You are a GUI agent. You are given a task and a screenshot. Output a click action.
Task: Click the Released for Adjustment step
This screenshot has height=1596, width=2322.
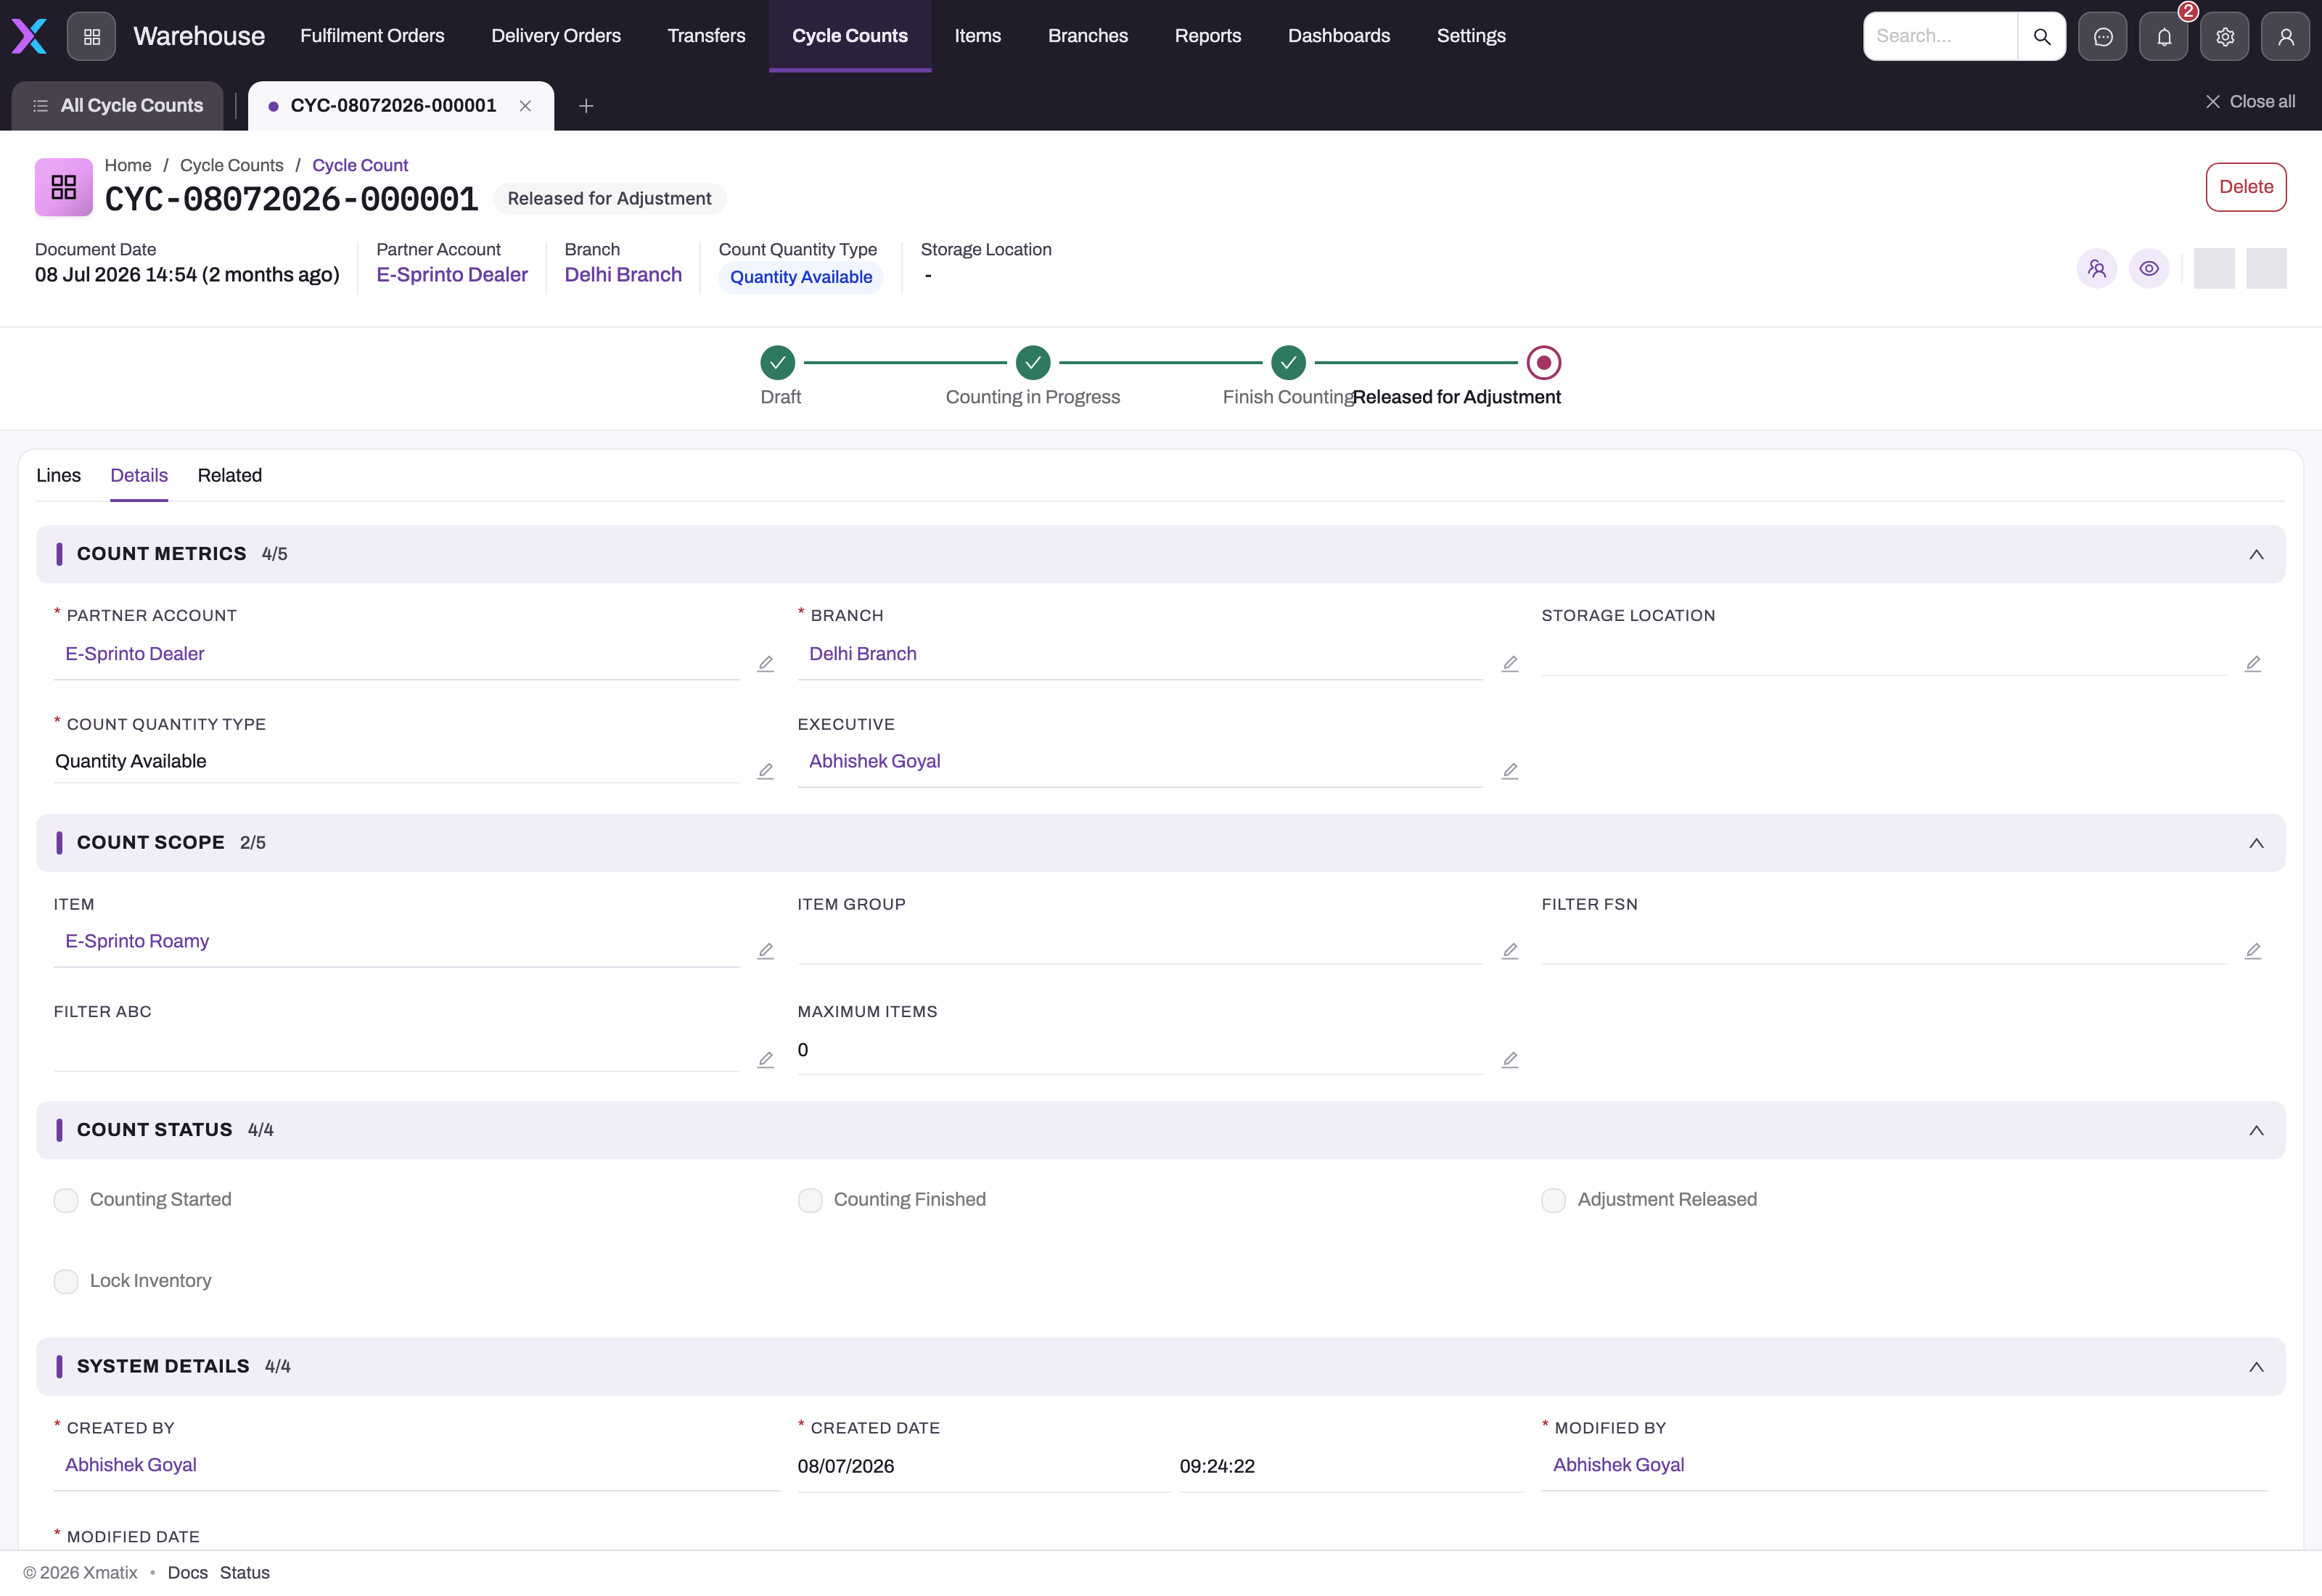coord(1544,363)
